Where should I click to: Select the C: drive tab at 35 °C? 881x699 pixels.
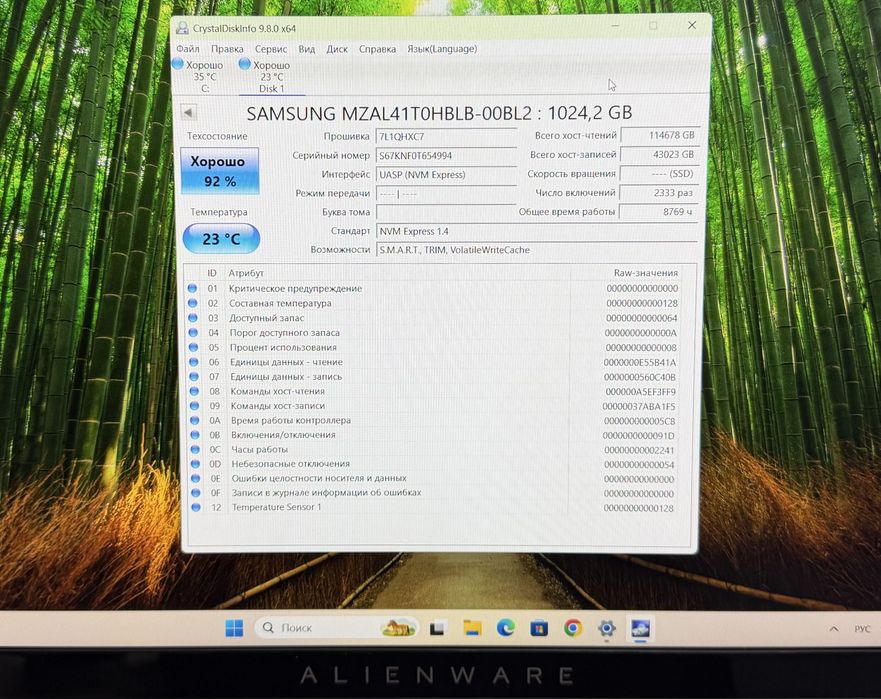point(199,76)
